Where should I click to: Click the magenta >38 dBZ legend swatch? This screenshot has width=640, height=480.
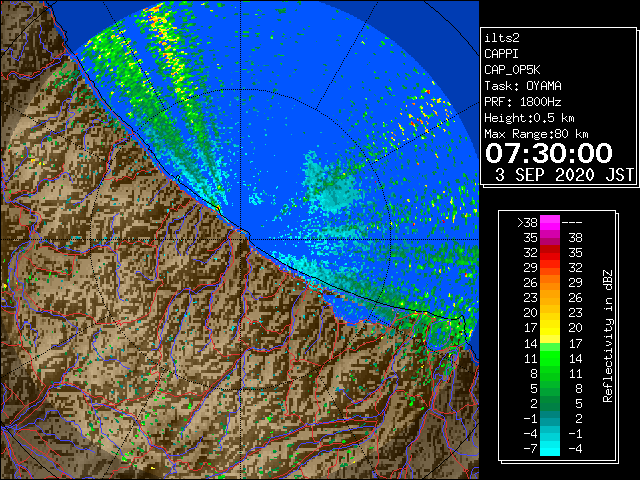[x=550, y=223]
